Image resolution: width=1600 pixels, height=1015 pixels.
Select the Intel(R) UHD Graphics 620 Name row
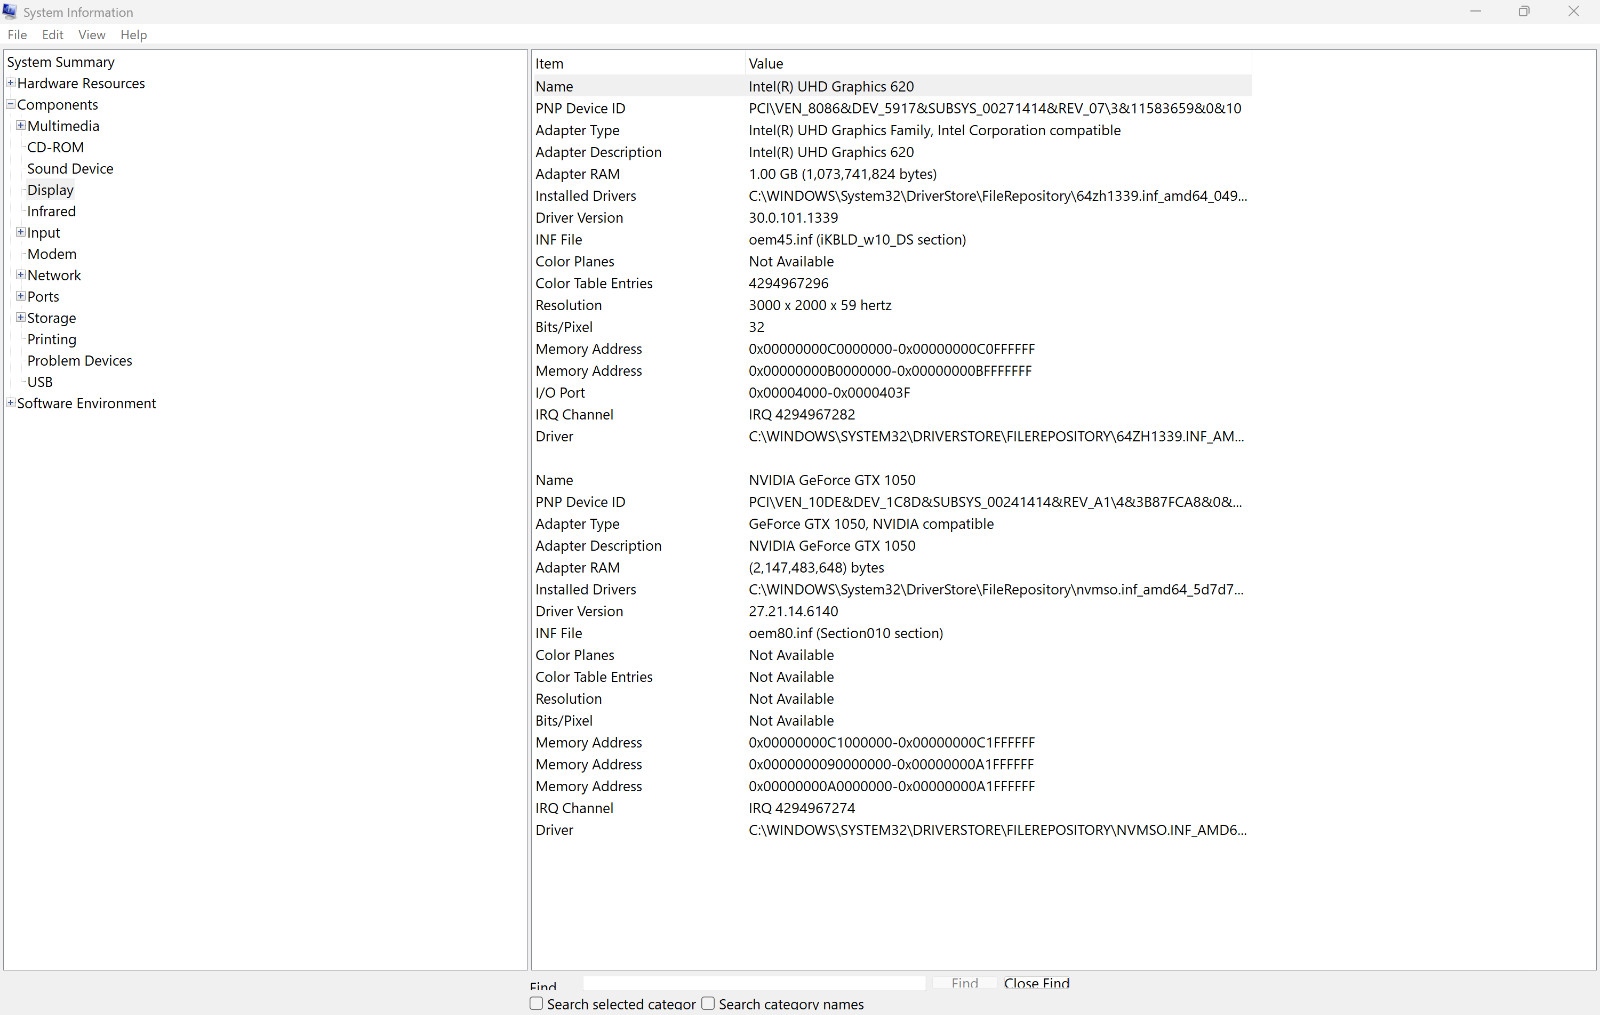tap(892, 87)
